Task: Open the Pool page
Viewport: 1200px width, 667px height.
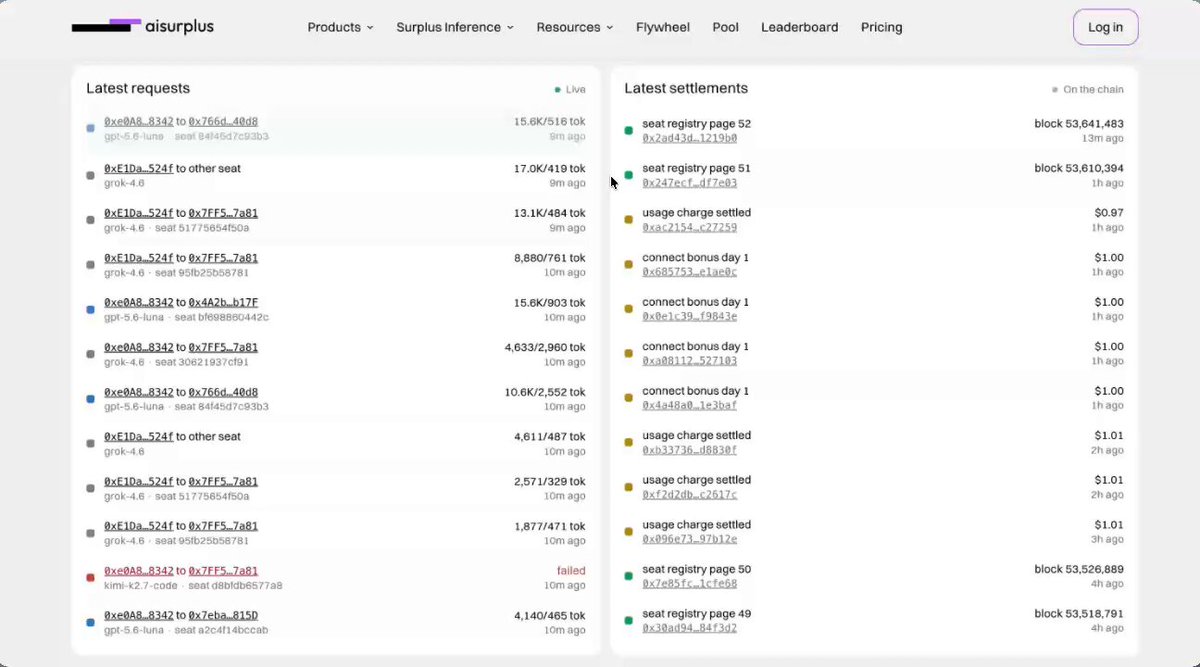Action: coord(725,27)
